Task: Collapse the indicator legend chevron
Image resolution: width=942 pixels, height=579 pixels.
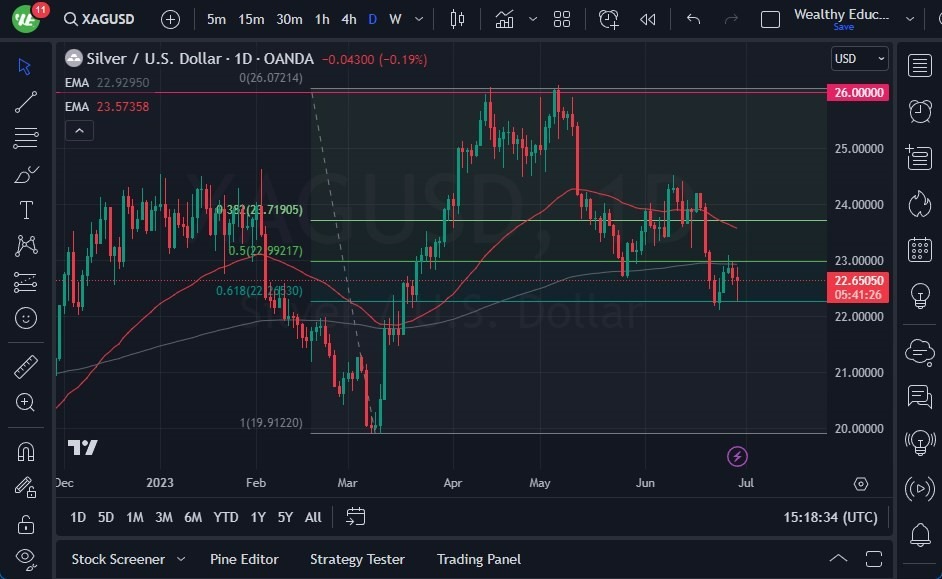Action: click(79, 130)
